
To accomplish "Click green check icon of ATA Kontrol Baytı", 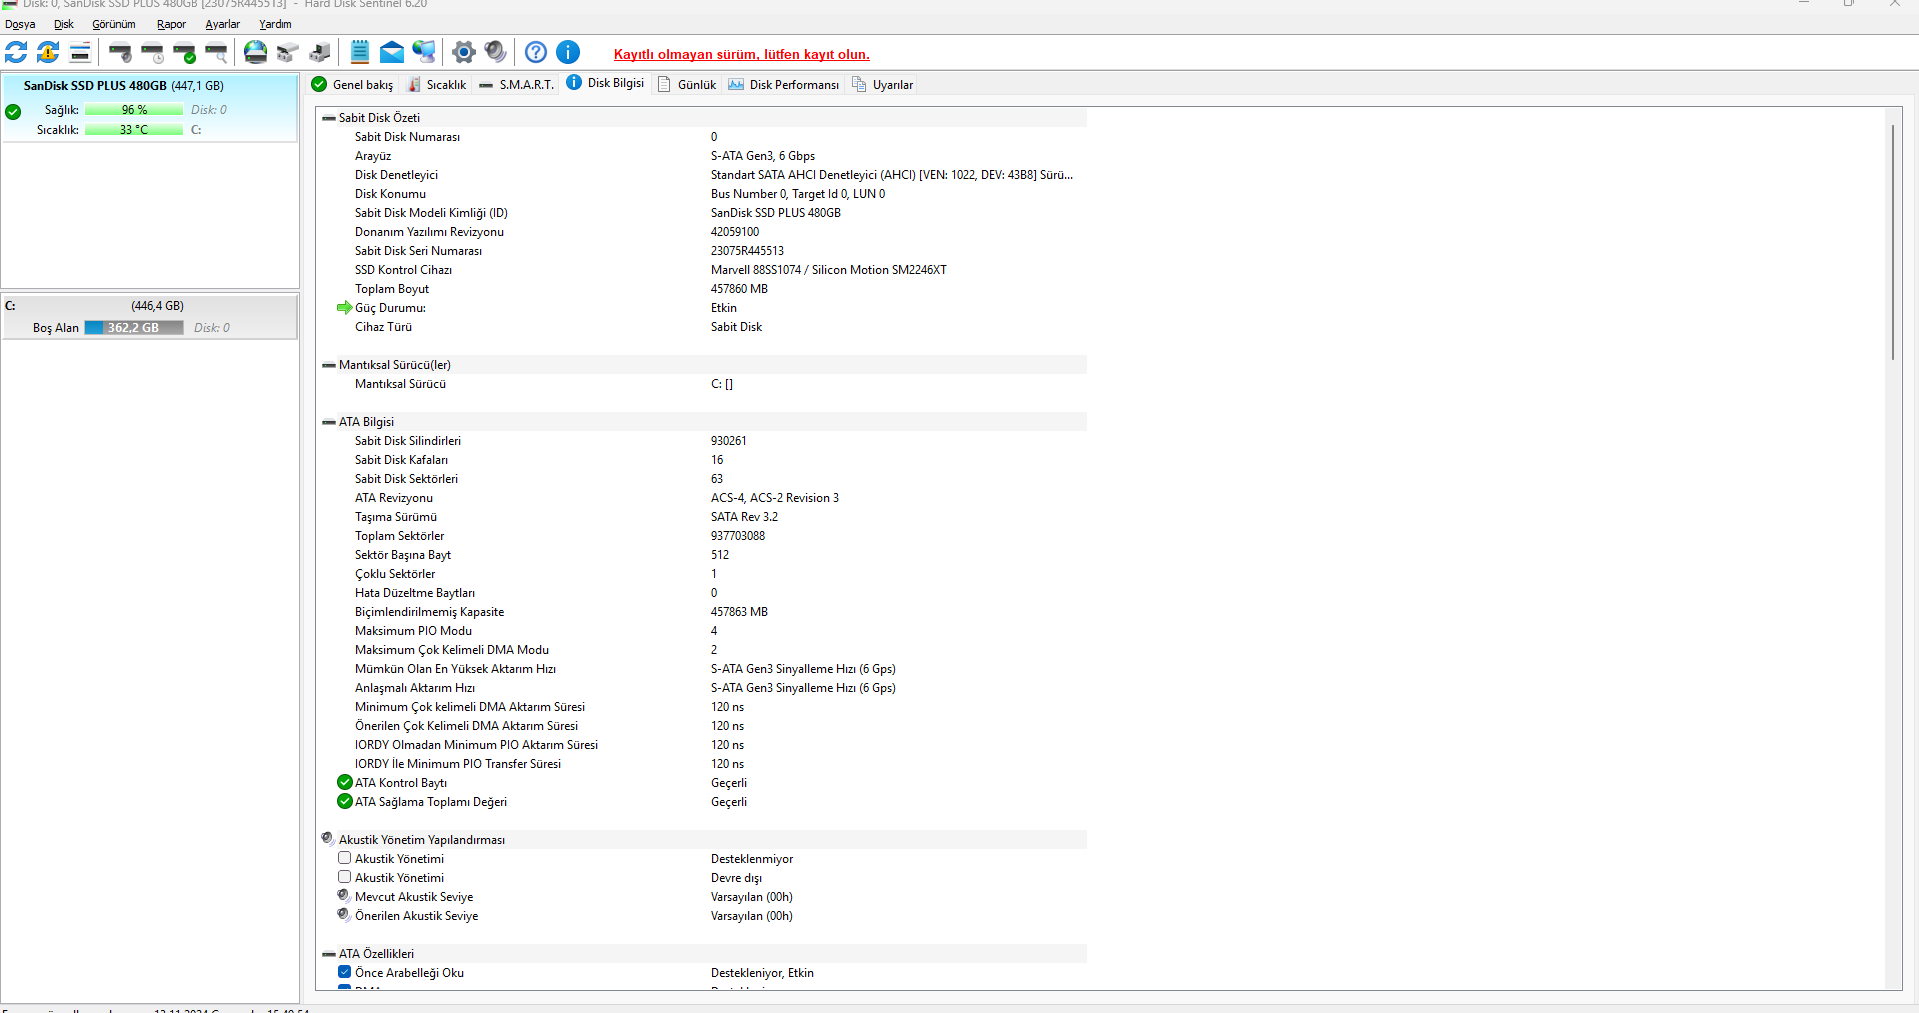I will (345, 783).
